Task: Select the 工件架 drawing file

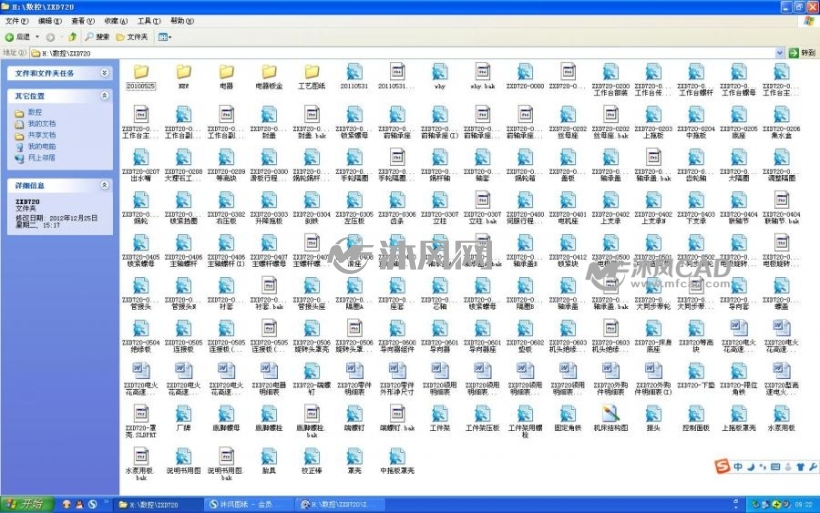Action: [x=440, y=419]
